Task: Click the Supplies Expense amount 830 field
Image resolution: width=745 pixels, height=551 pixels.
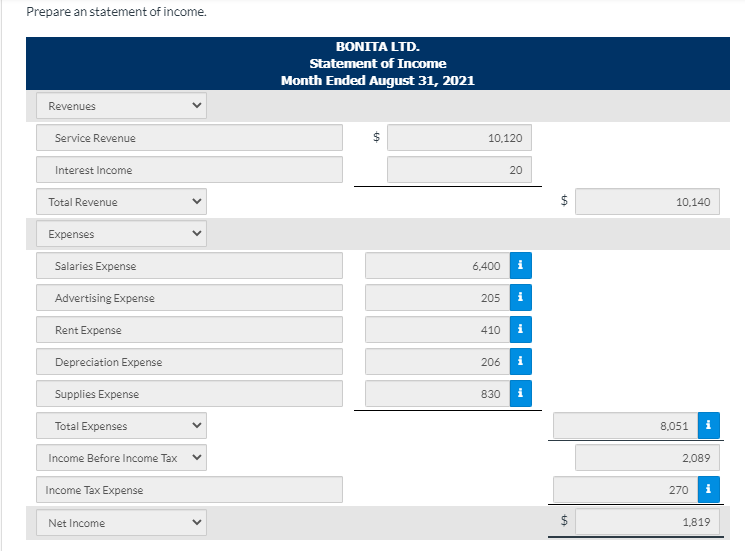Action: tap(438, 393)
